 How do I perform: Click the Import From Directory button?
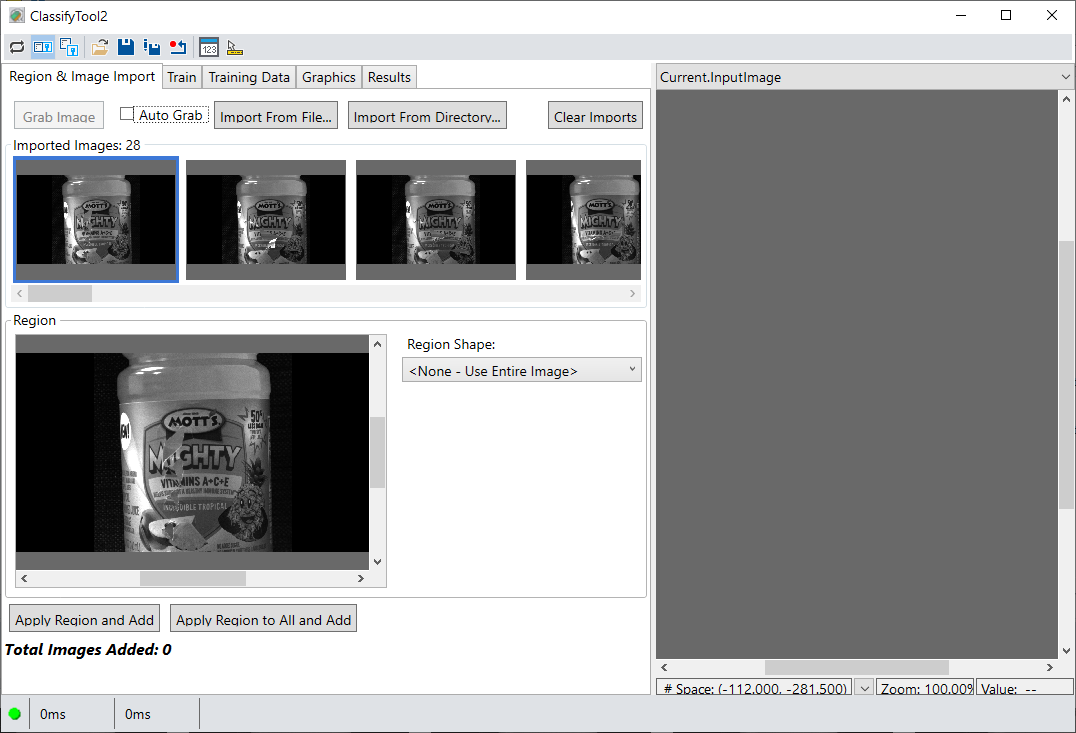426,114
